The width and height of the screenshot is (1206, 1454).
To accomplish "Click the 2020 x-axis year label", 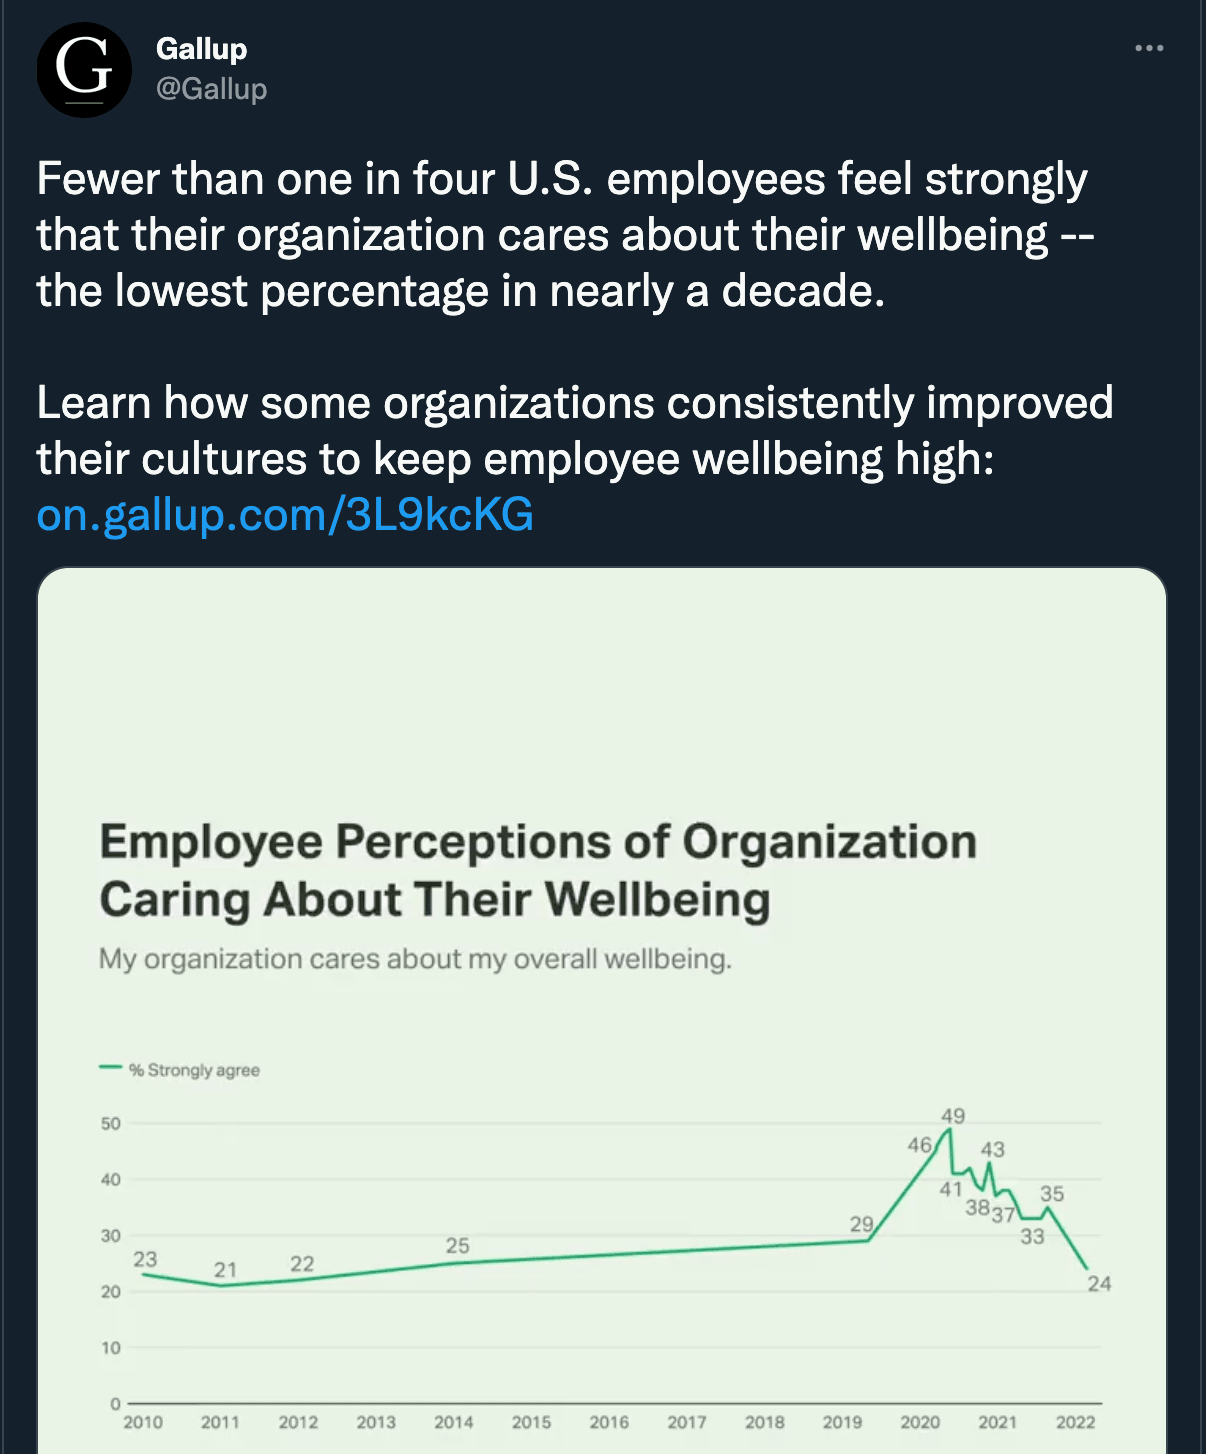I will (920, 1422).
